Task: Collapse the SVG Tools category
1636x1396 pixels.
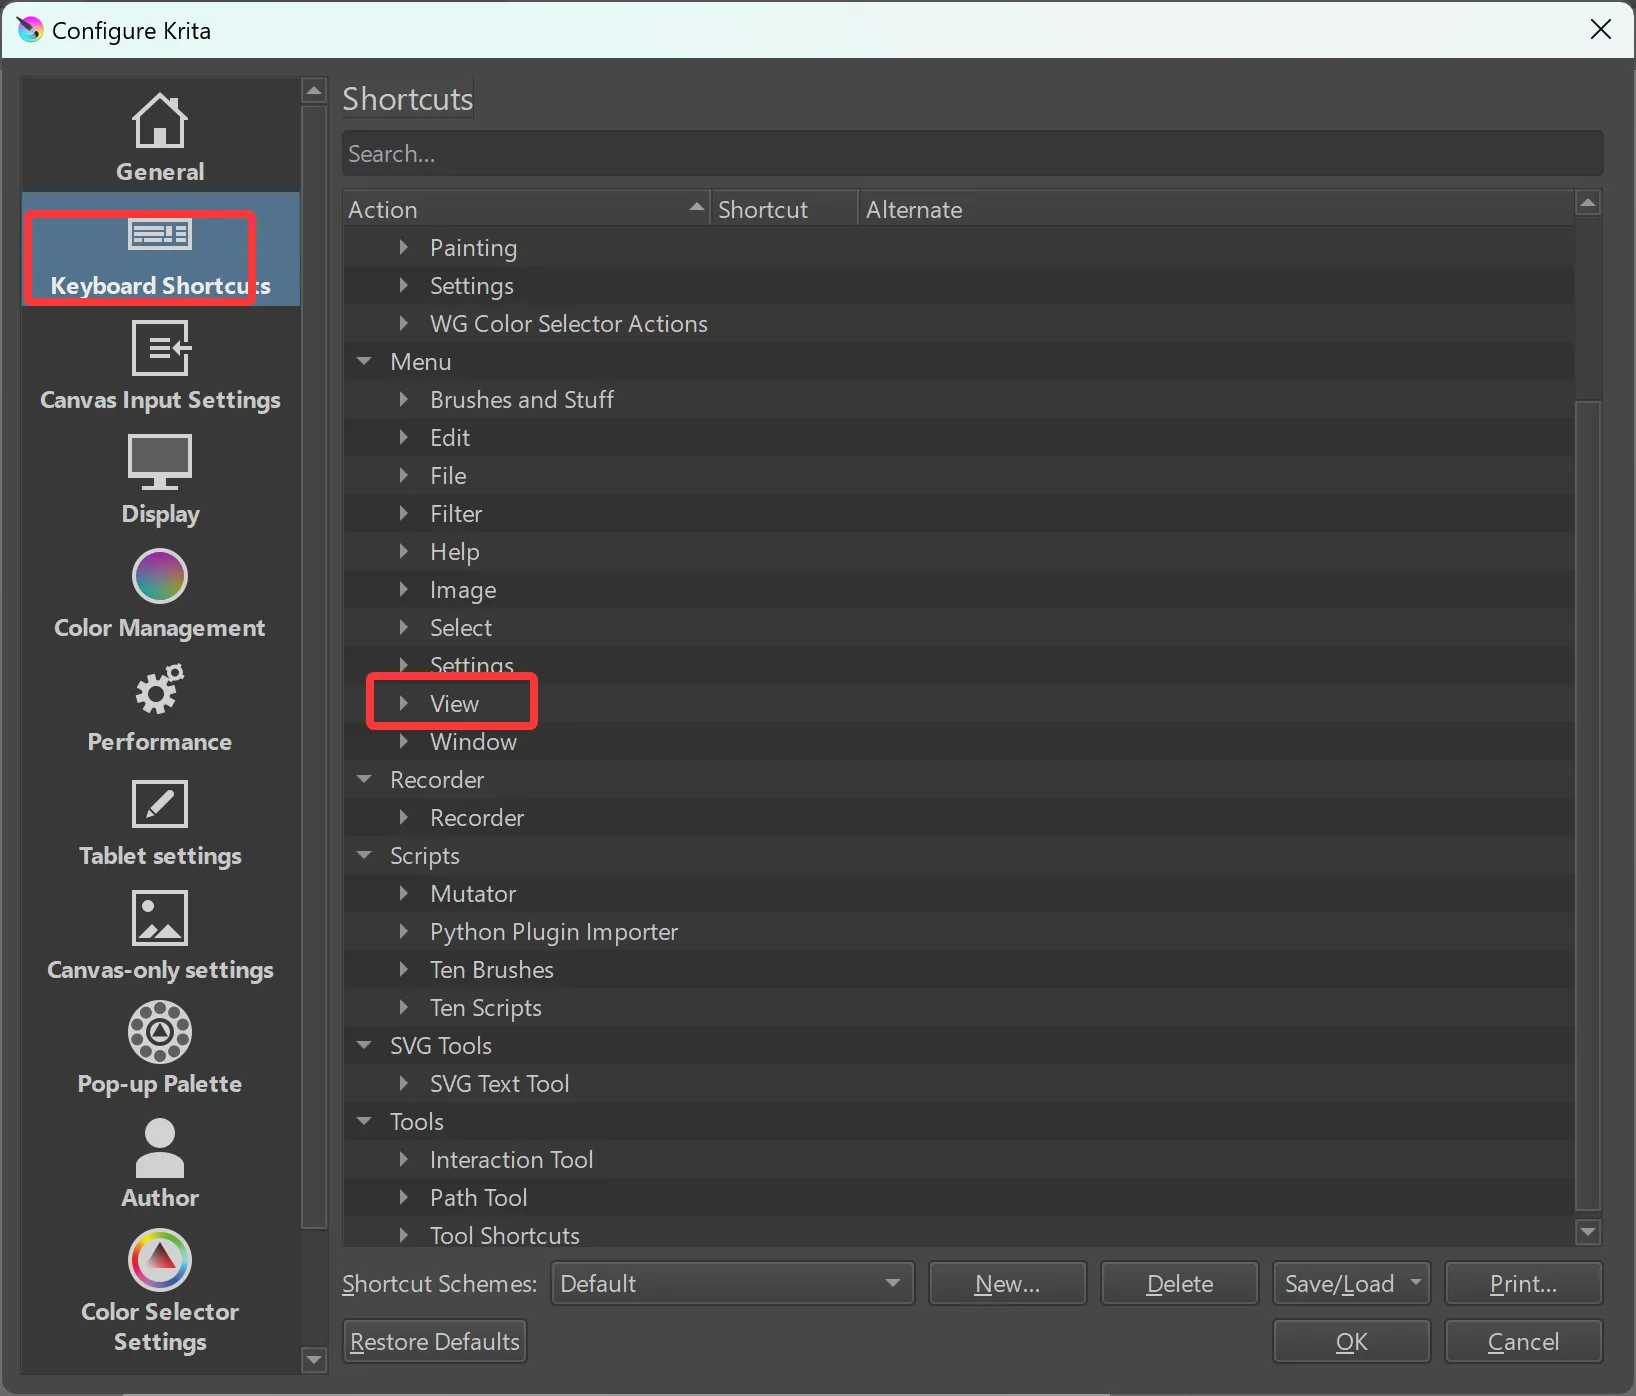Action: click(x=364, y=1045)
